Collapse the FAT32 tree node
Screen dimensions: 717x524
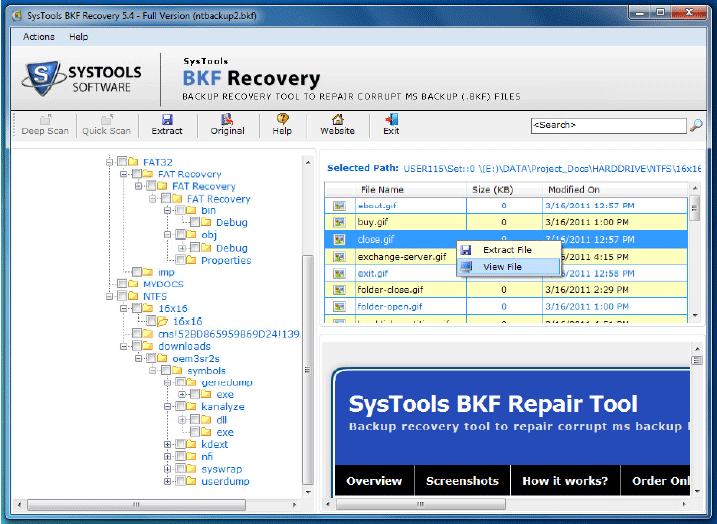click(x=109, y=162)
